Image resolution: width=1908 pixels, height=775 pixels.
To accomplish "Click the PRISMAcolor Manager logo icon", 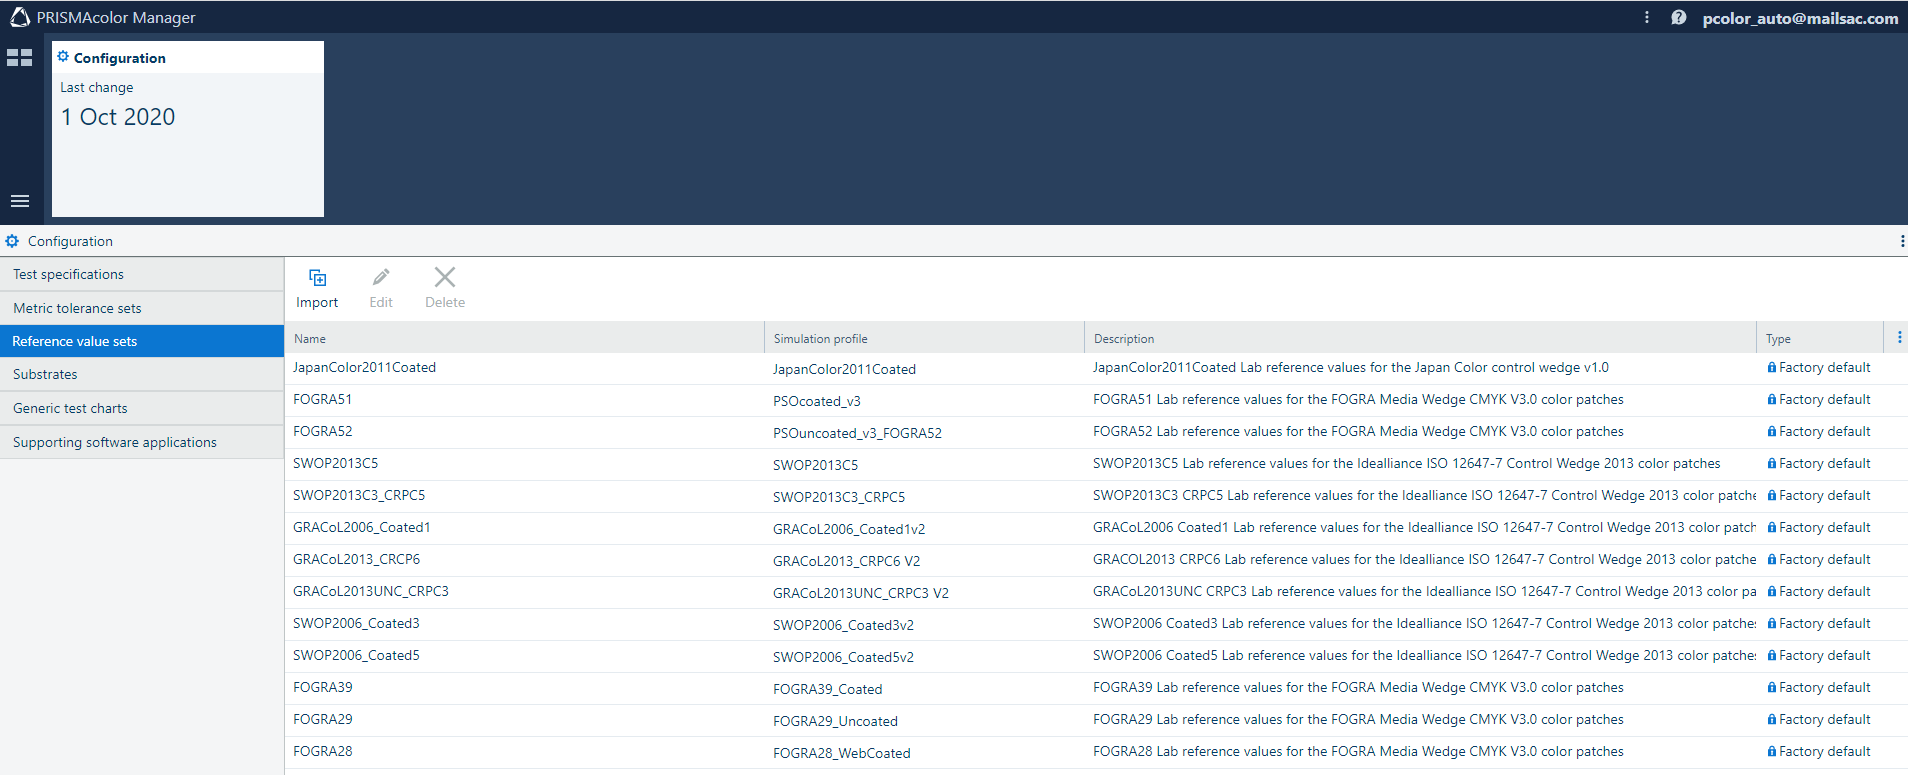I will 20,18.
